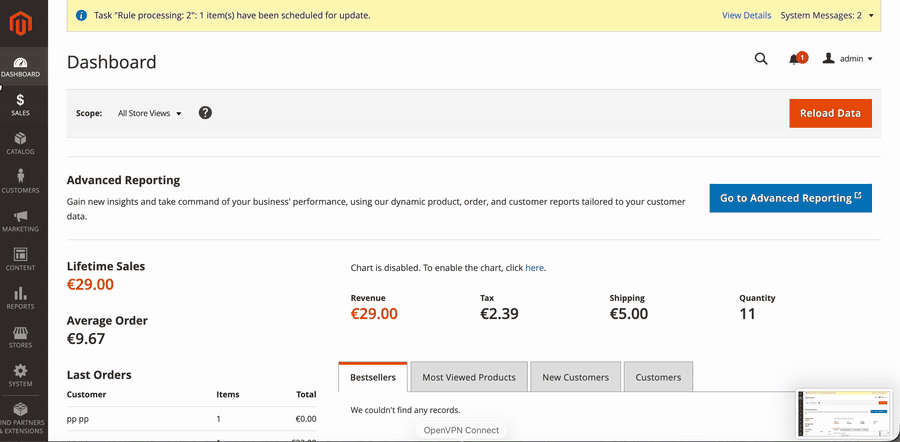Open the notifications bell
Image resolution: width=900 pixels, height=442 pixels.
coord(797,59)
